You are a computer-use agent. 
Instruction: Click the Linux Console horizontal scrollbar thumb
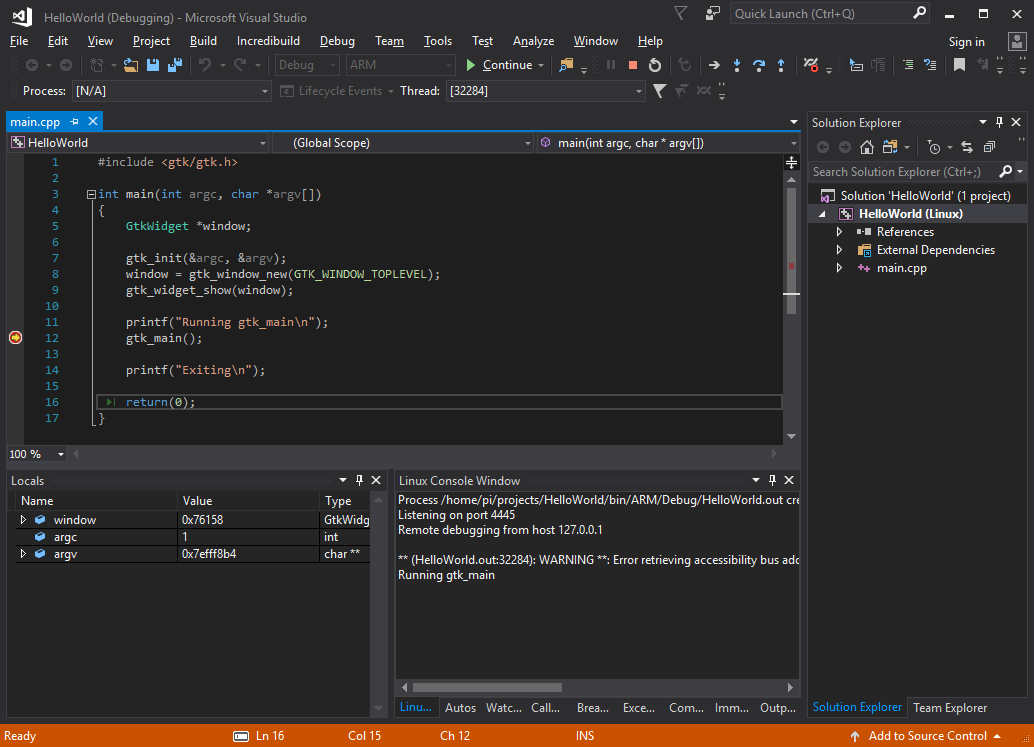point(485,687)
